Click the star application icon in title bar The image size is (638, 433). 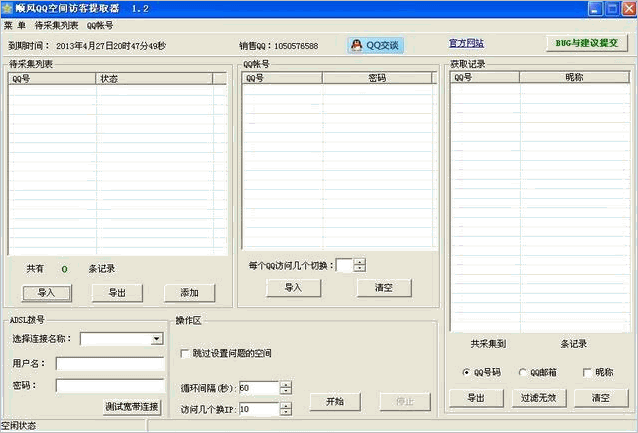(7, 9)
